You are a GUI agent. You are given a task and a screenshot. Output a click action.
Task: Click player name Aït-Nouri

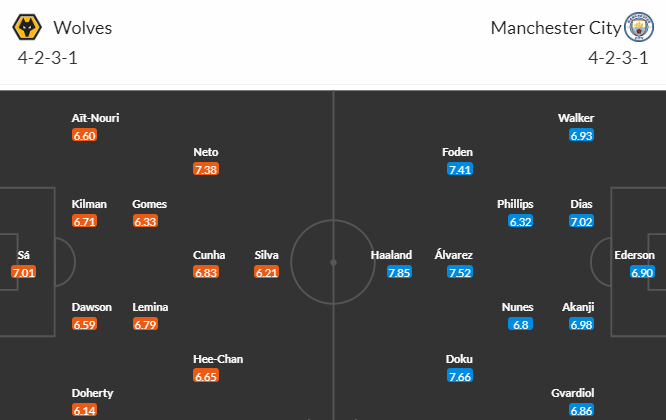[x=95, y=118]
